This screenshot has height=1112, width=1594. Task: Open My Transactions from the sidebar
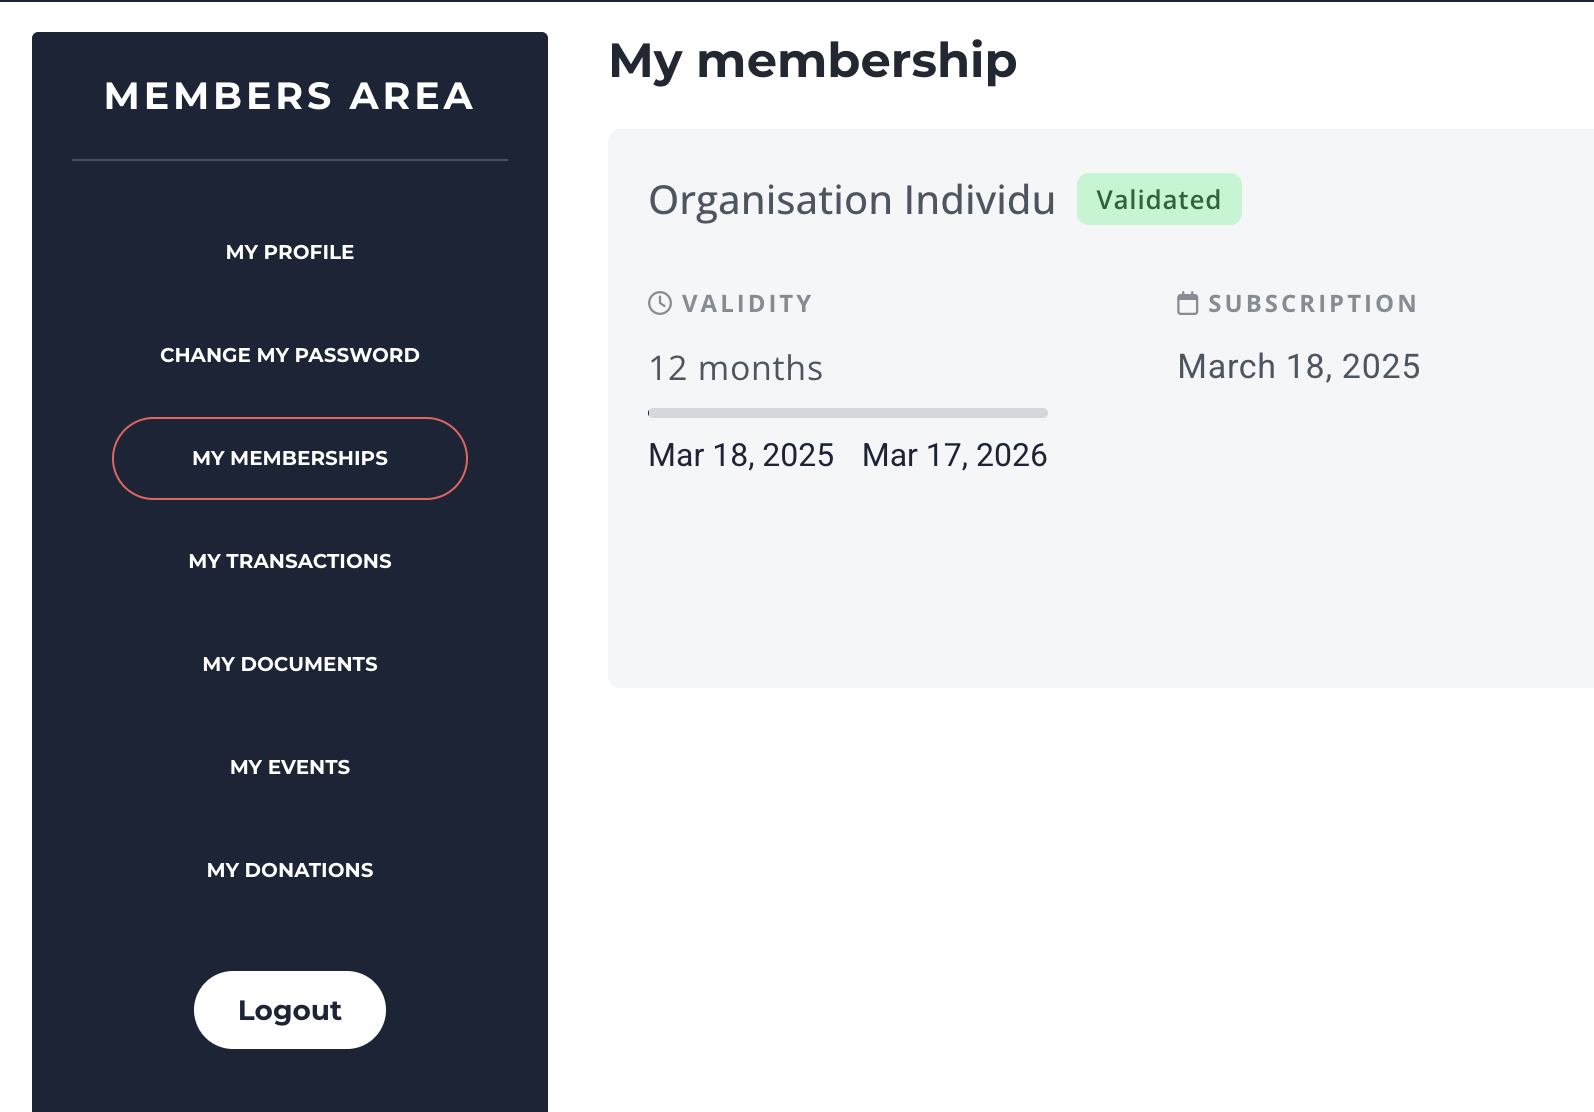pyautogui.click(x=290, y=561)
